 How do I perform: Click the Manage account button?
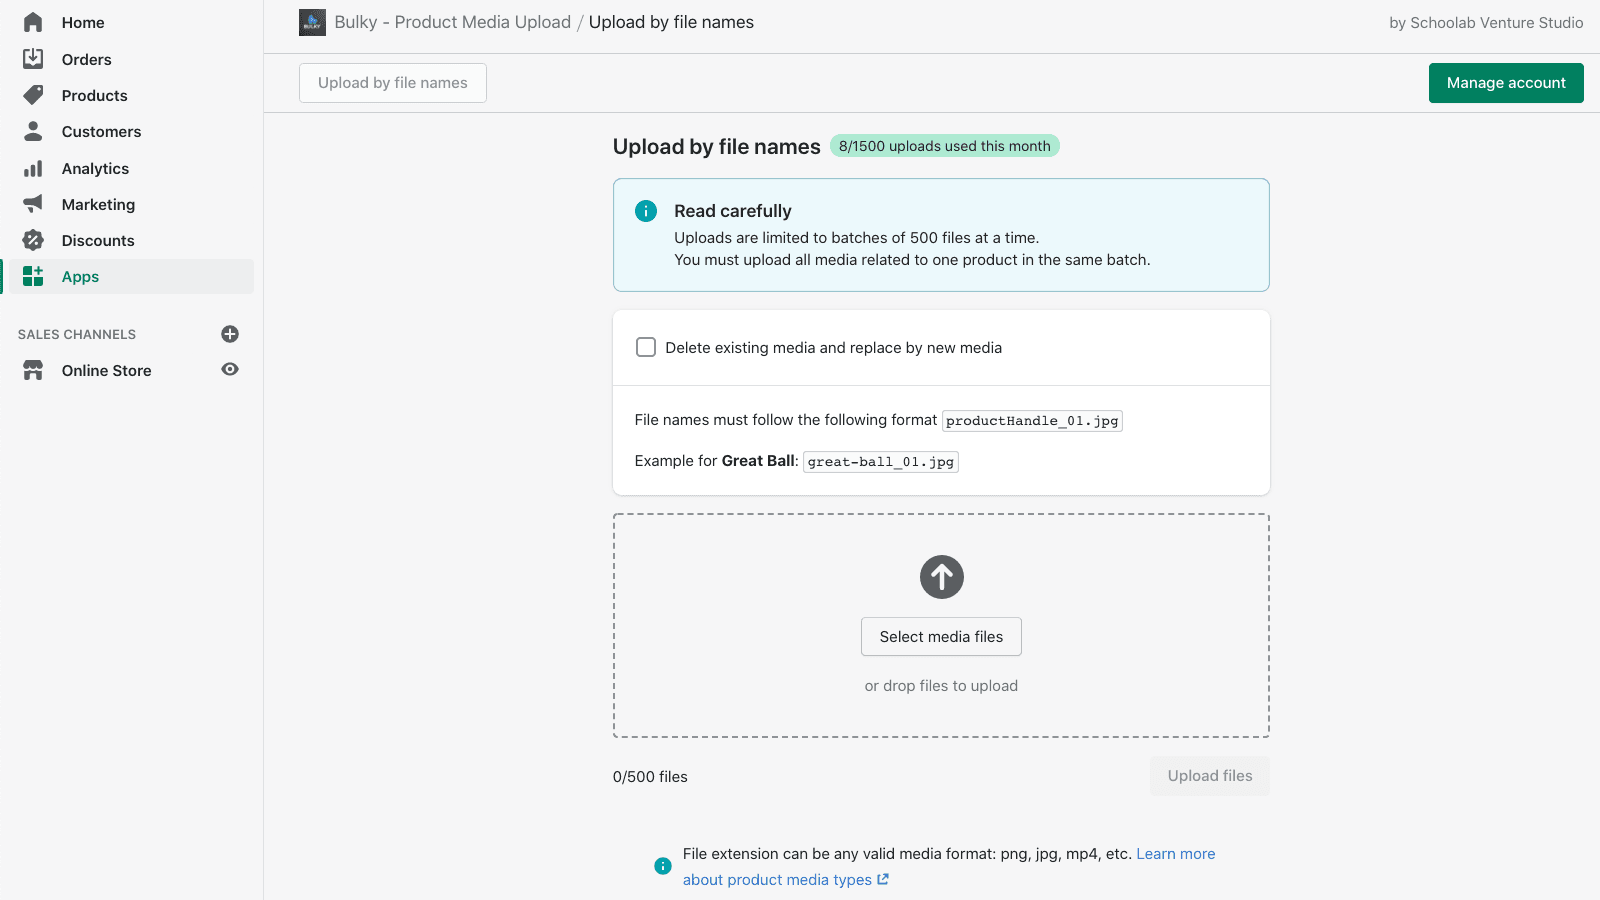(x=1506, y=83)
